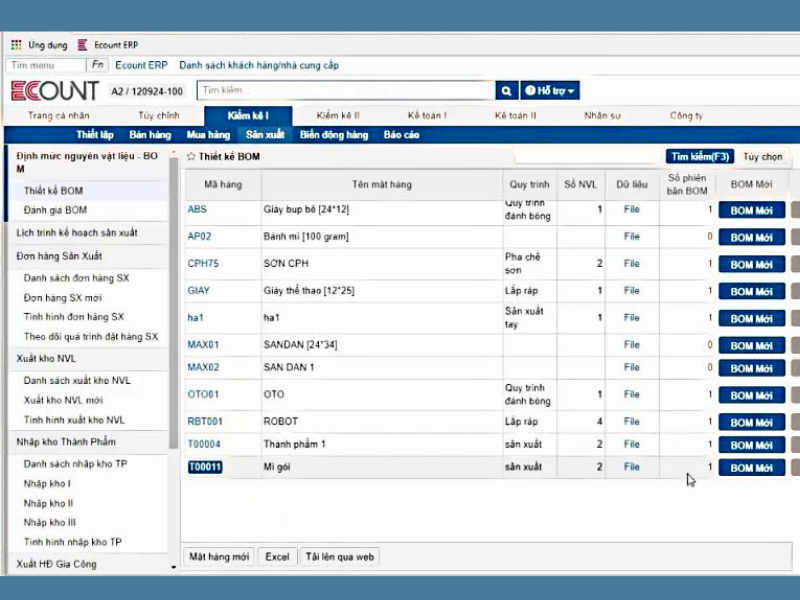800x600 pixels.
Task: Click the main Tìm kiếm search field
Action: (x=345, y=91)
